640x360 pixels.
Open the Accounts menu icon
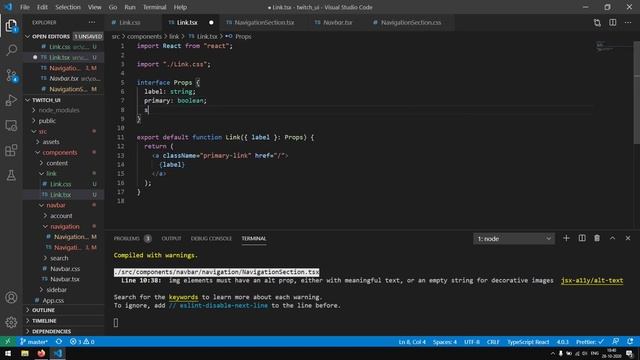click(11, 298)
